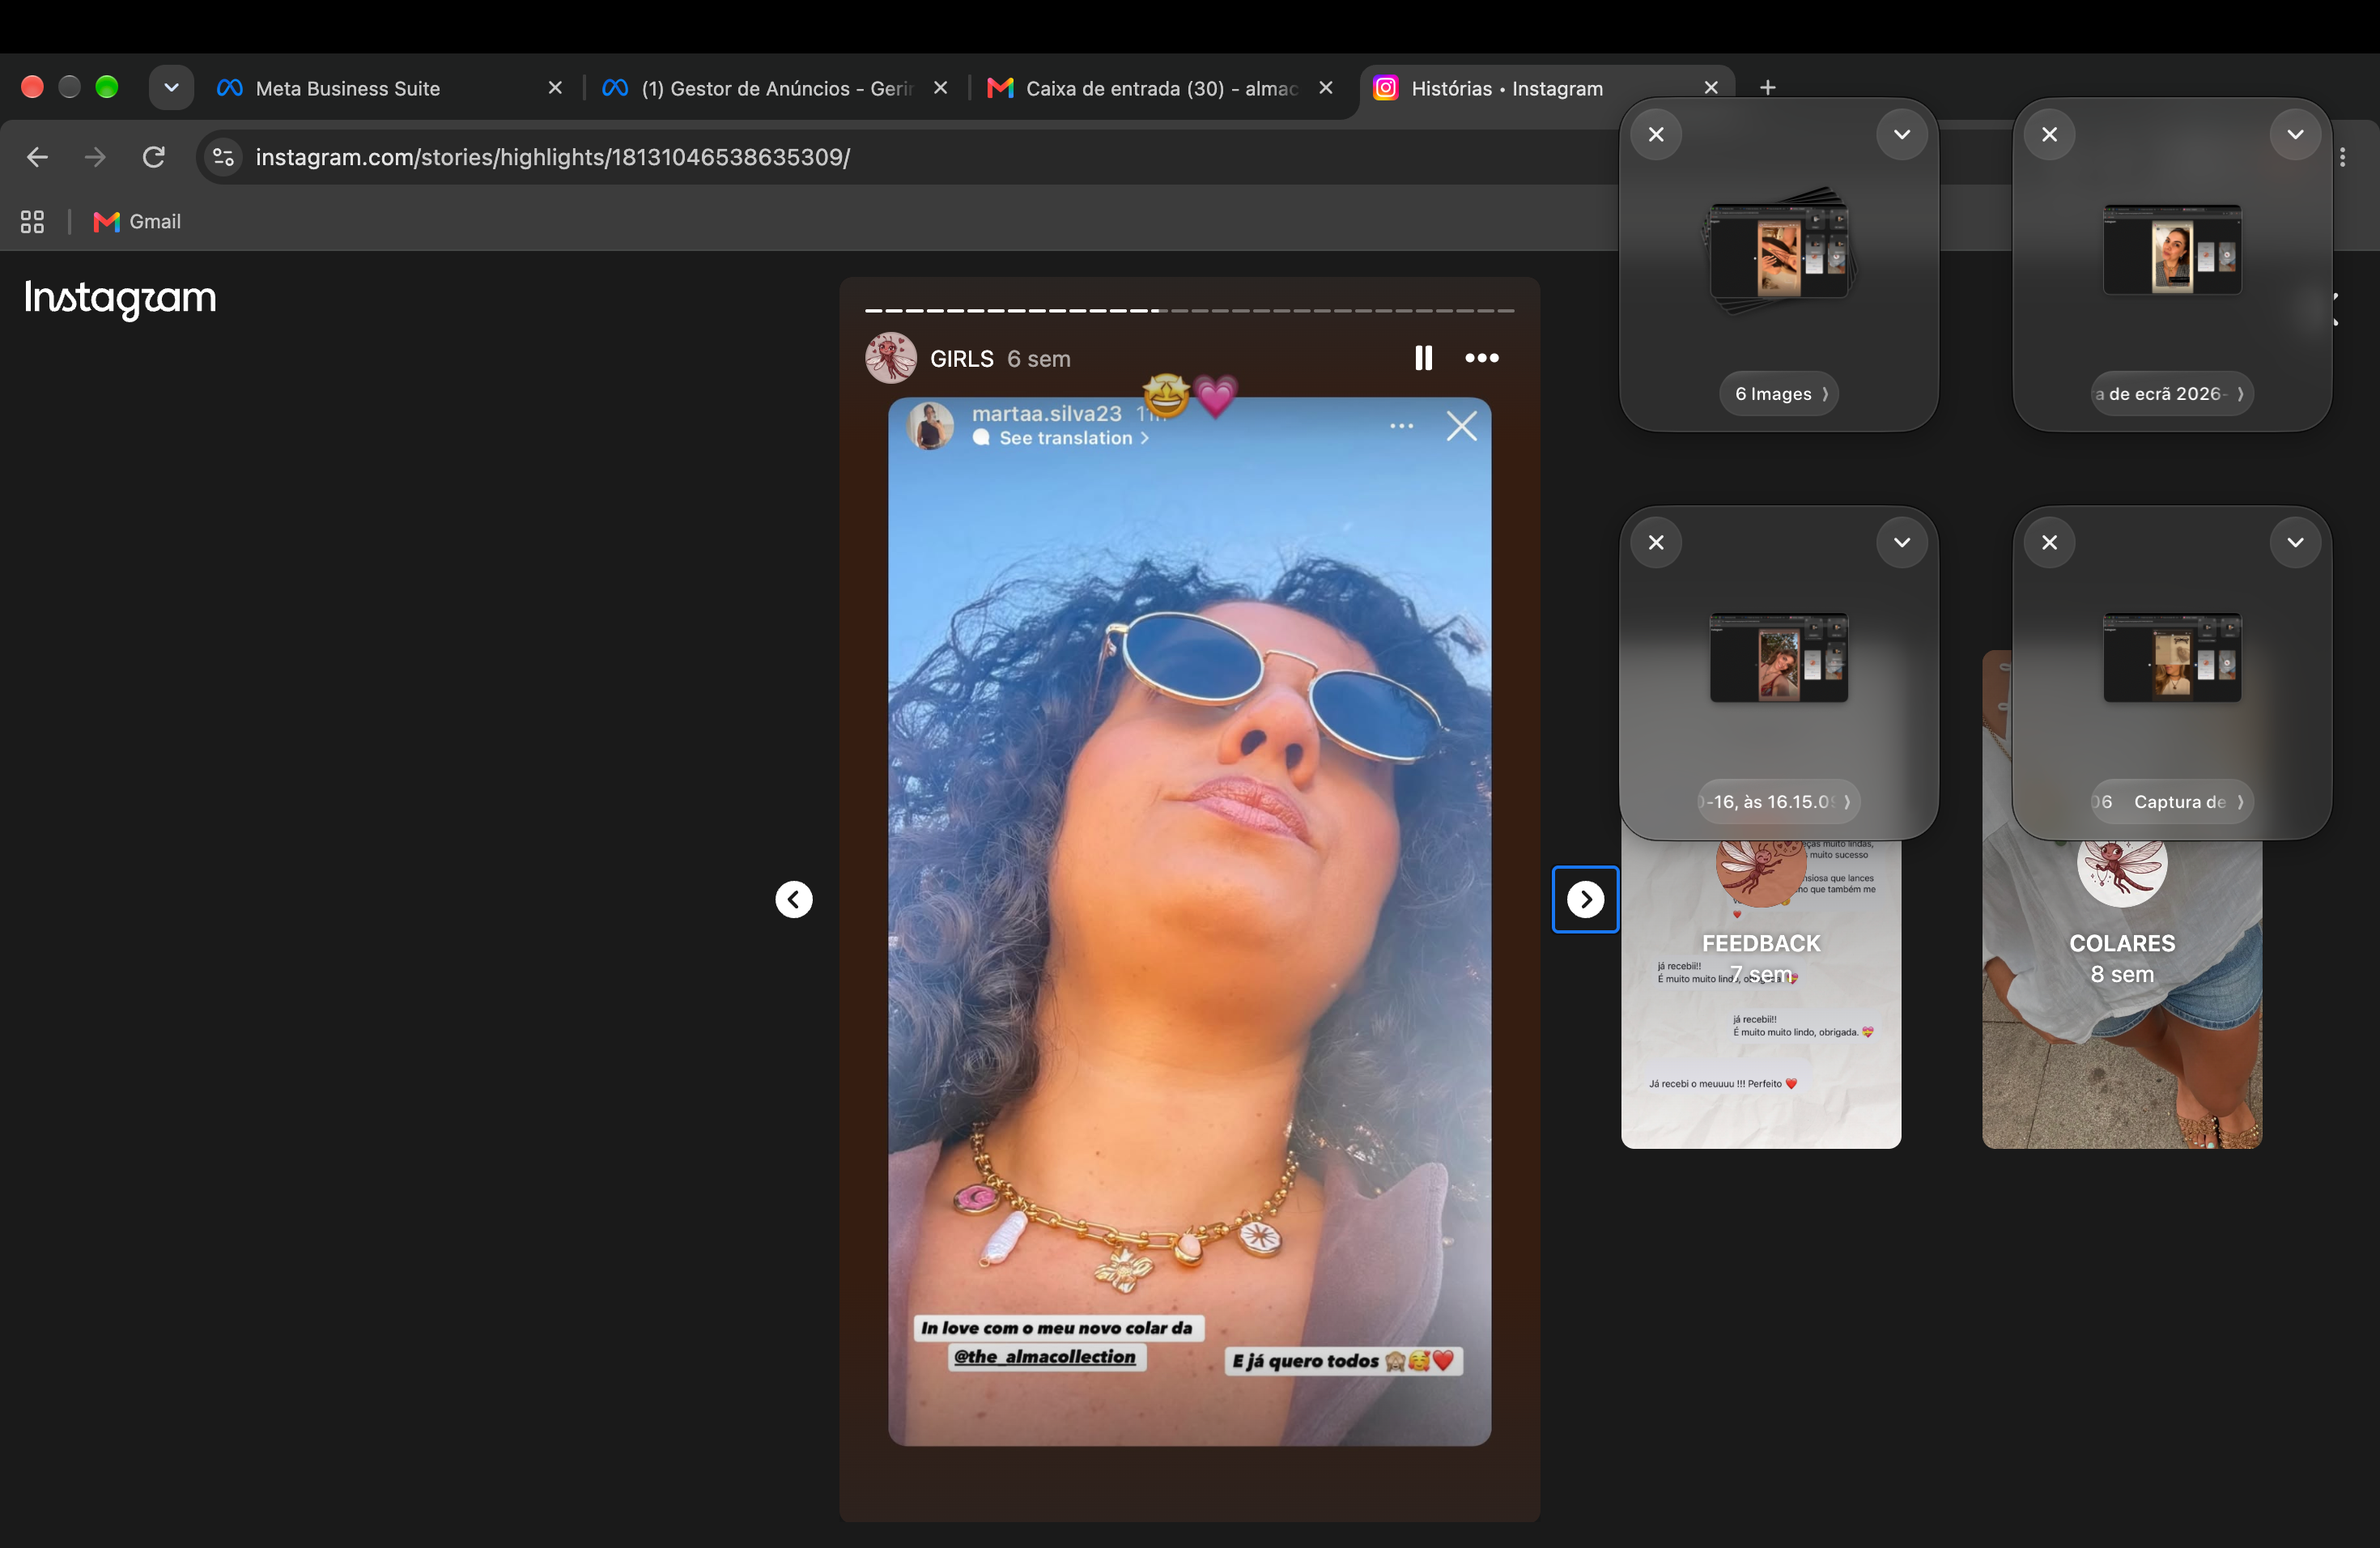The image size is (2380, 1548).
Task: Dismiss the 'Captura de' screenshot preview
Action: (x=2049, y=542)
